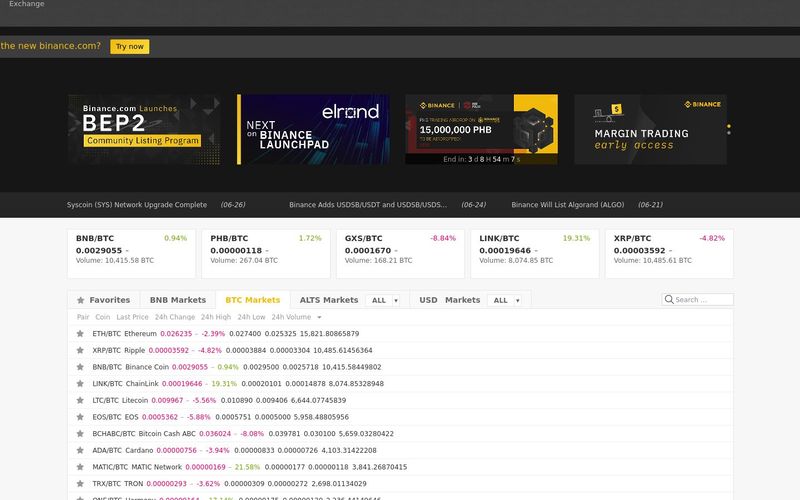Screen dimensions: 800x500
Task: Open the GXS/BTC ticker card
Action: pos(400,254)
